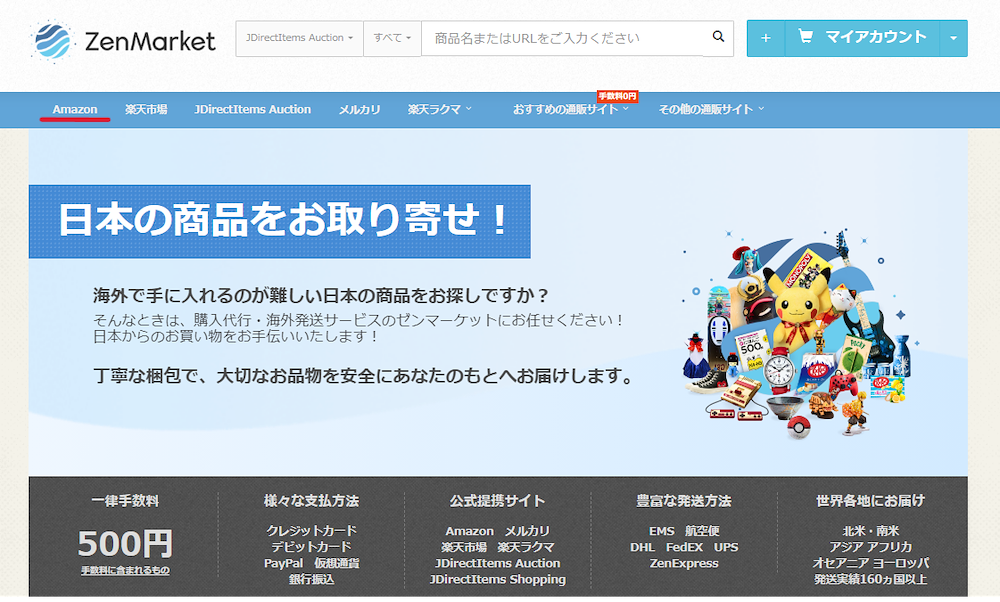Select the メルカリ tab
The image size is (1000, 602).
(359, 109)
